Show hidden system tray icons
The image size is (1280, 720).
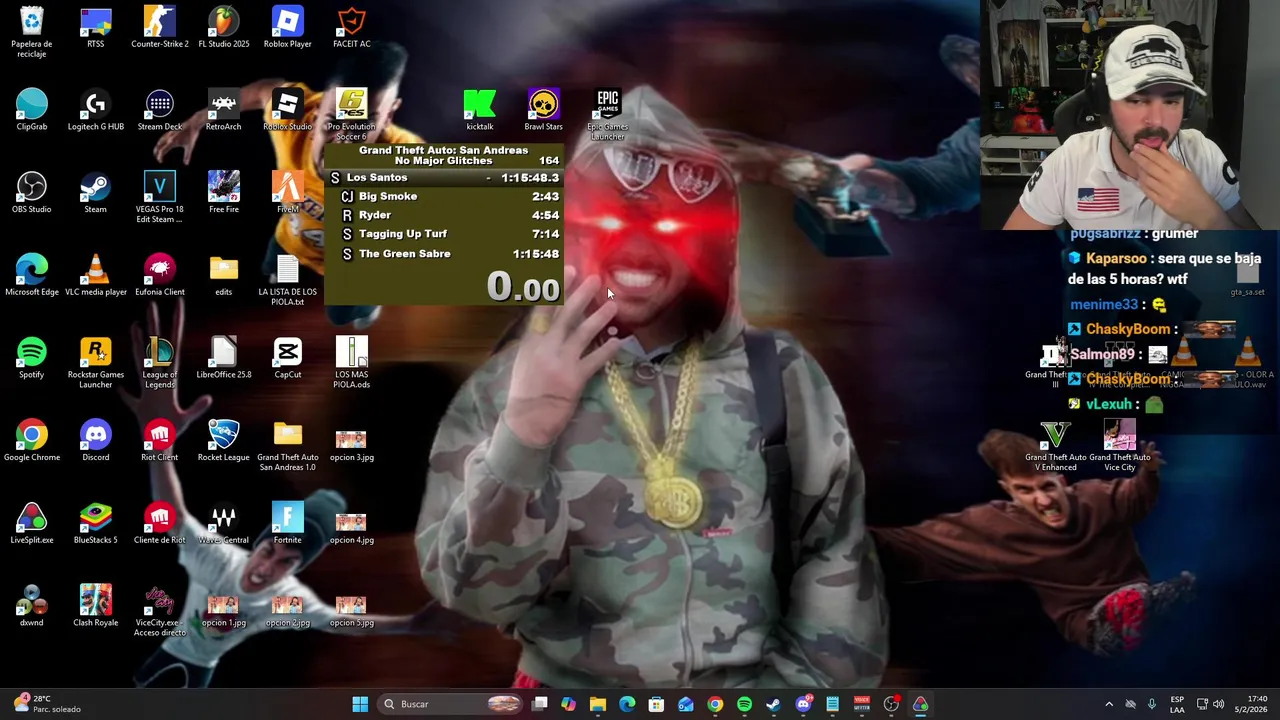click(x=1108, y=704)
